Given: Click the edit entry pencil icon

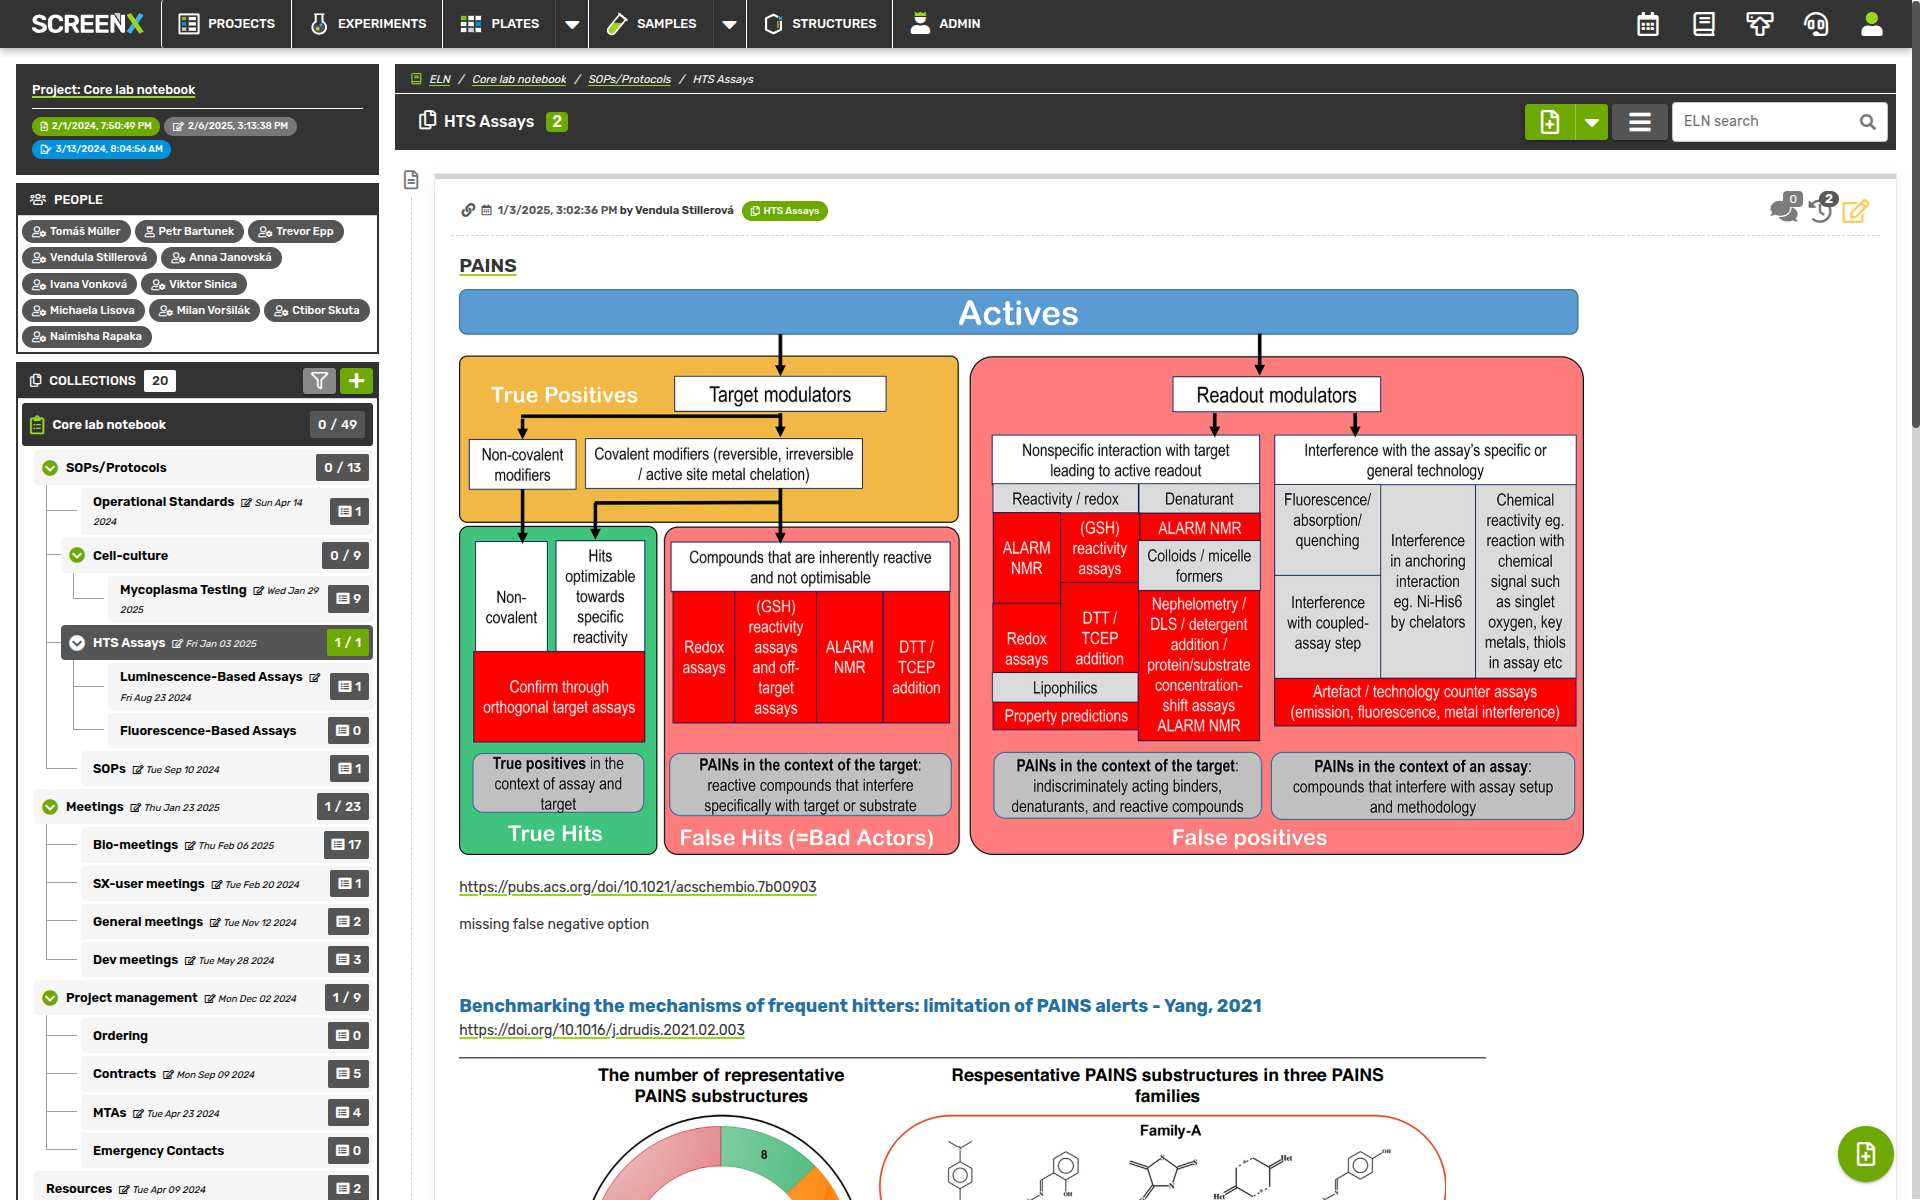Looking at the screenshot, I should click(1856, 211).
